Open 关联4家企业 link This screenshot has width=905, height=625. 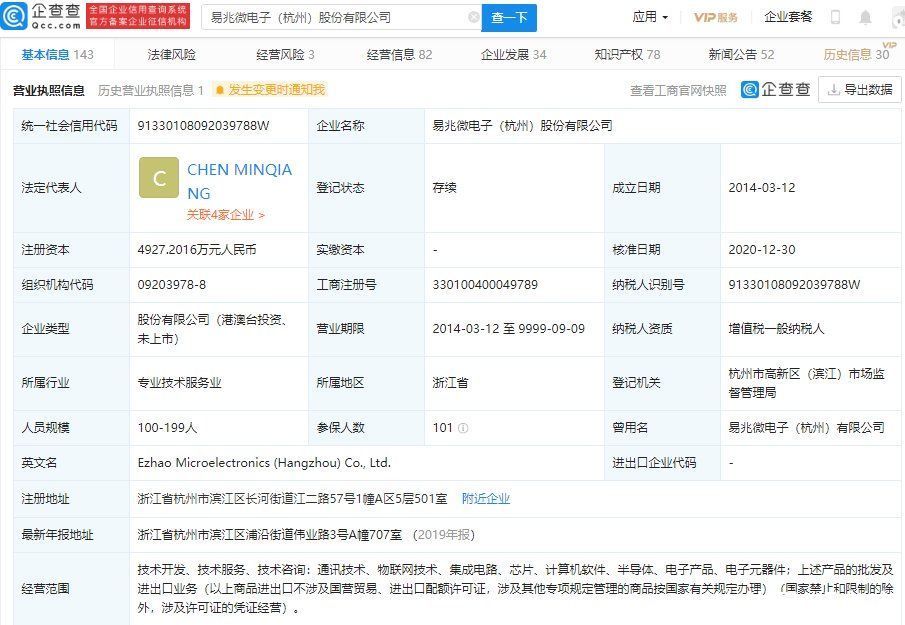tap(226, 215)
